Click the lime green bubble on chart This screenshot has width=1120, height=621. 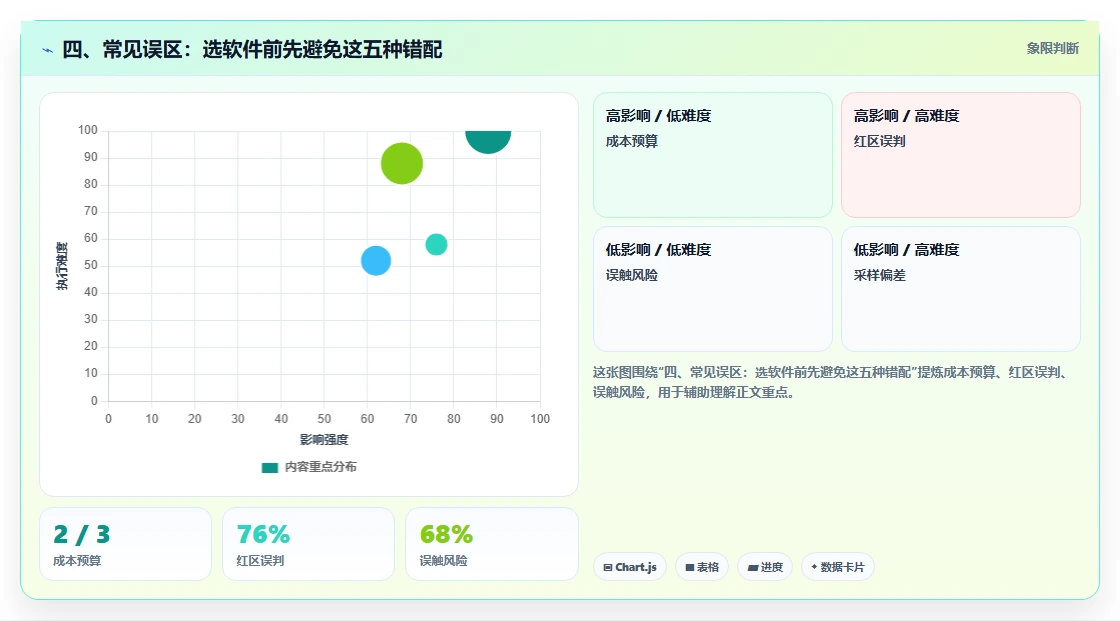[402, 164]
